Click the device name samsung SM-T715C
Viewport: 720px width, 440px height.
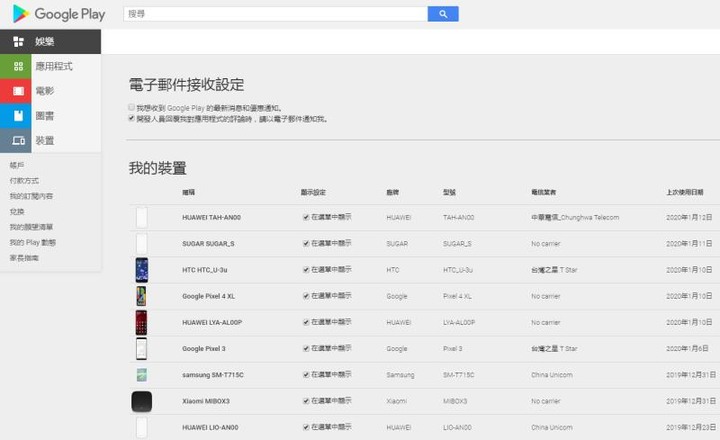213,375
